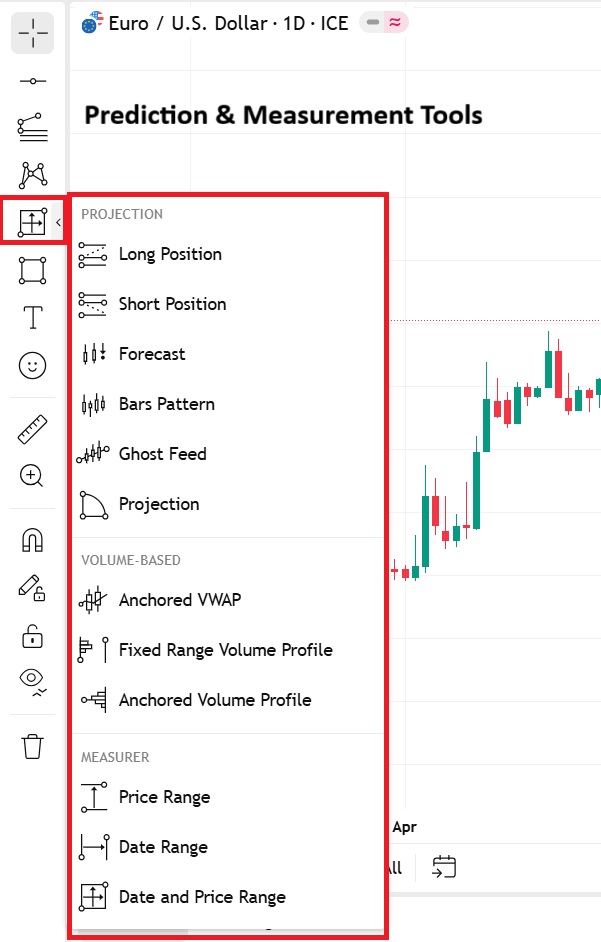Viewport: 601px width, 942px height.
Task: Activate the ruler measure tool
Action: (x=33, y=429)
